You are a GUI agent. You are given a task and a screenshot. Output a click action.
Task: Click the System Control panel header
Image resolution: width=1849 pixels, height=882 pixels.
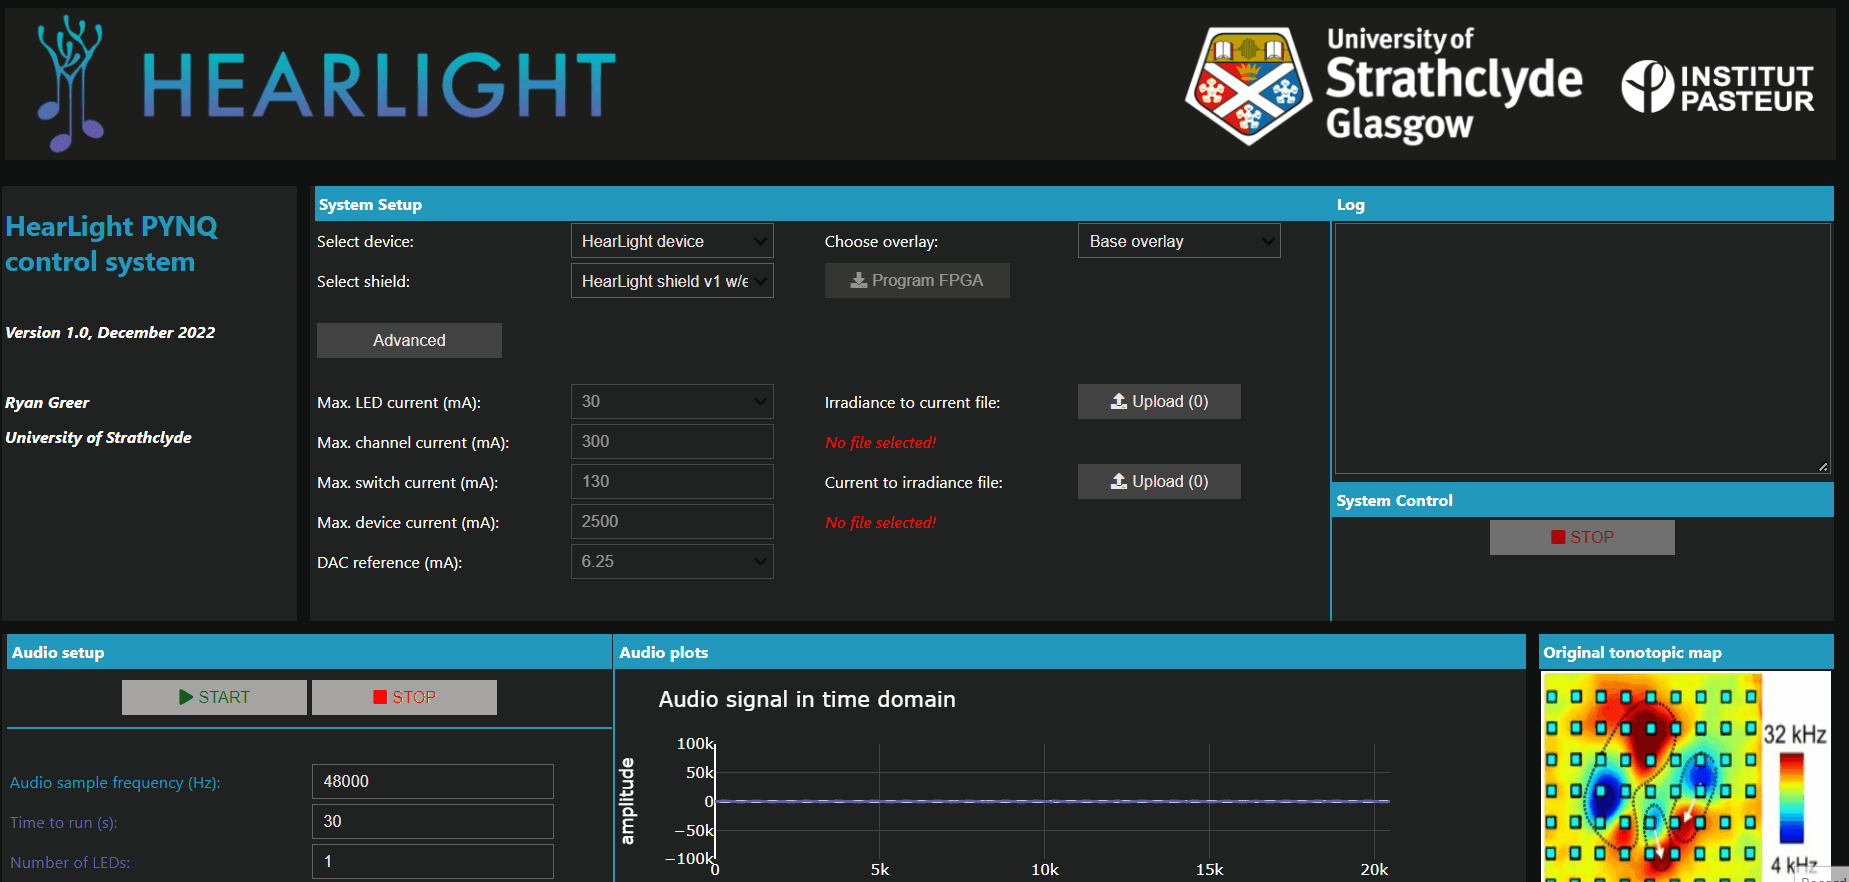[1582, 500]
